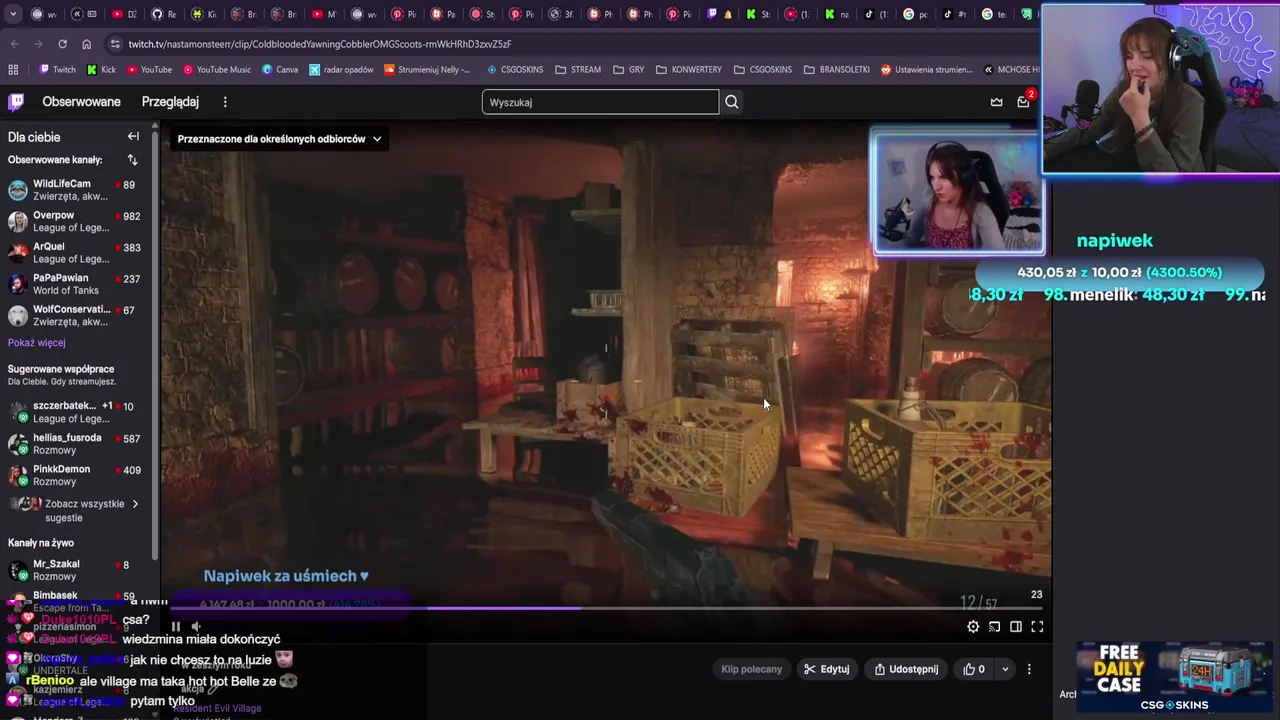Image resolution: width=1280 pixels, height=720 pixels.
Task: Open the STREAM bookmarks folder
Action: tap(578, 70)
